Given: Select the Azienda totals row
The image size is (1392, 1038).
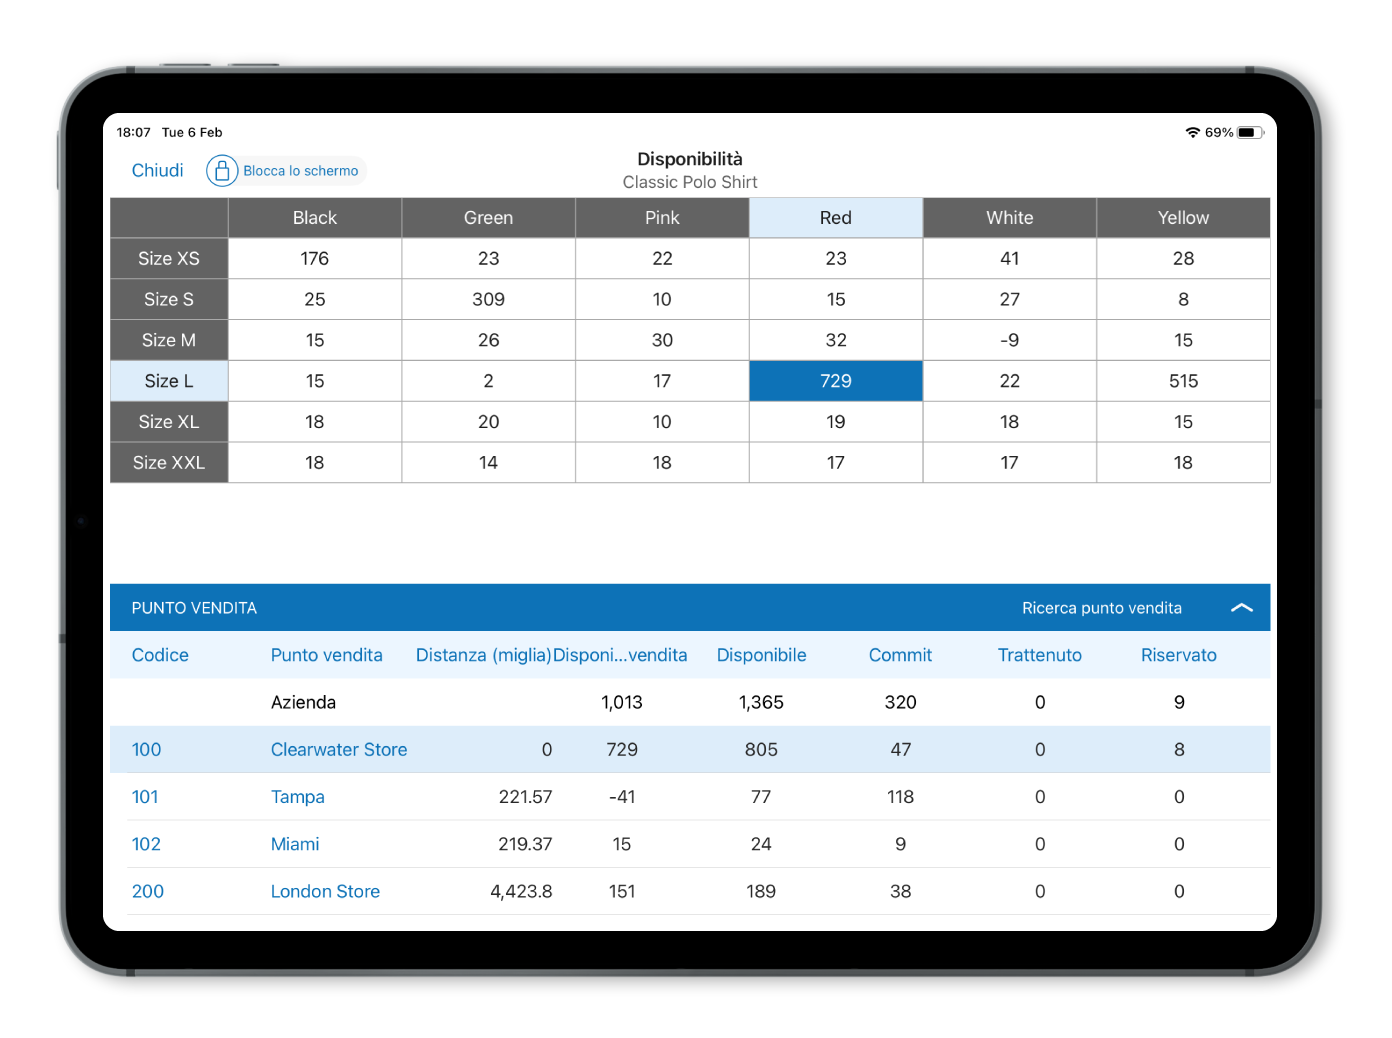Looking at the screenshot, I should tap(690, 702).
